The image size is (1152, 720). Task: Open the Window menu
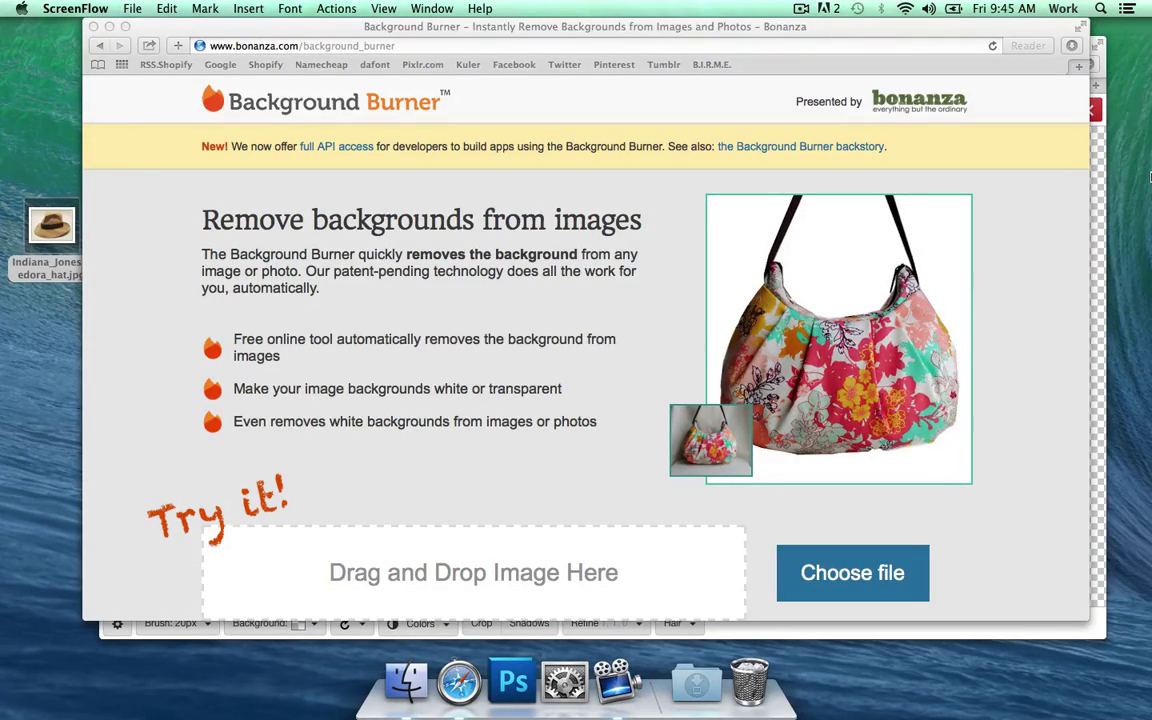(x=432, y=9)
